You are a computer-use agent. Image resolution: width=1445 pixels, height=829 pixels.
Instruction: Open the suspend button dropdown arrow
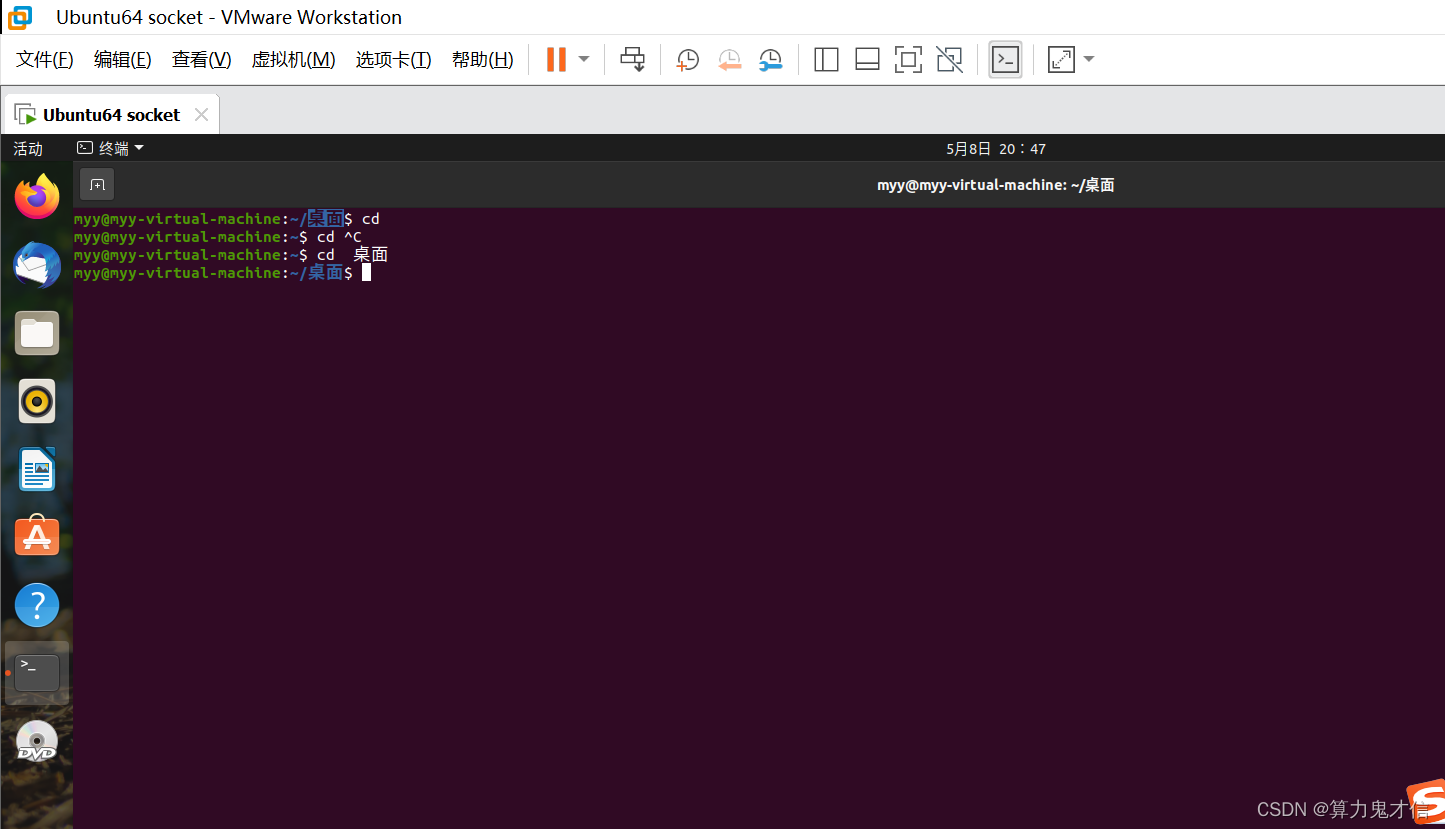583,59
